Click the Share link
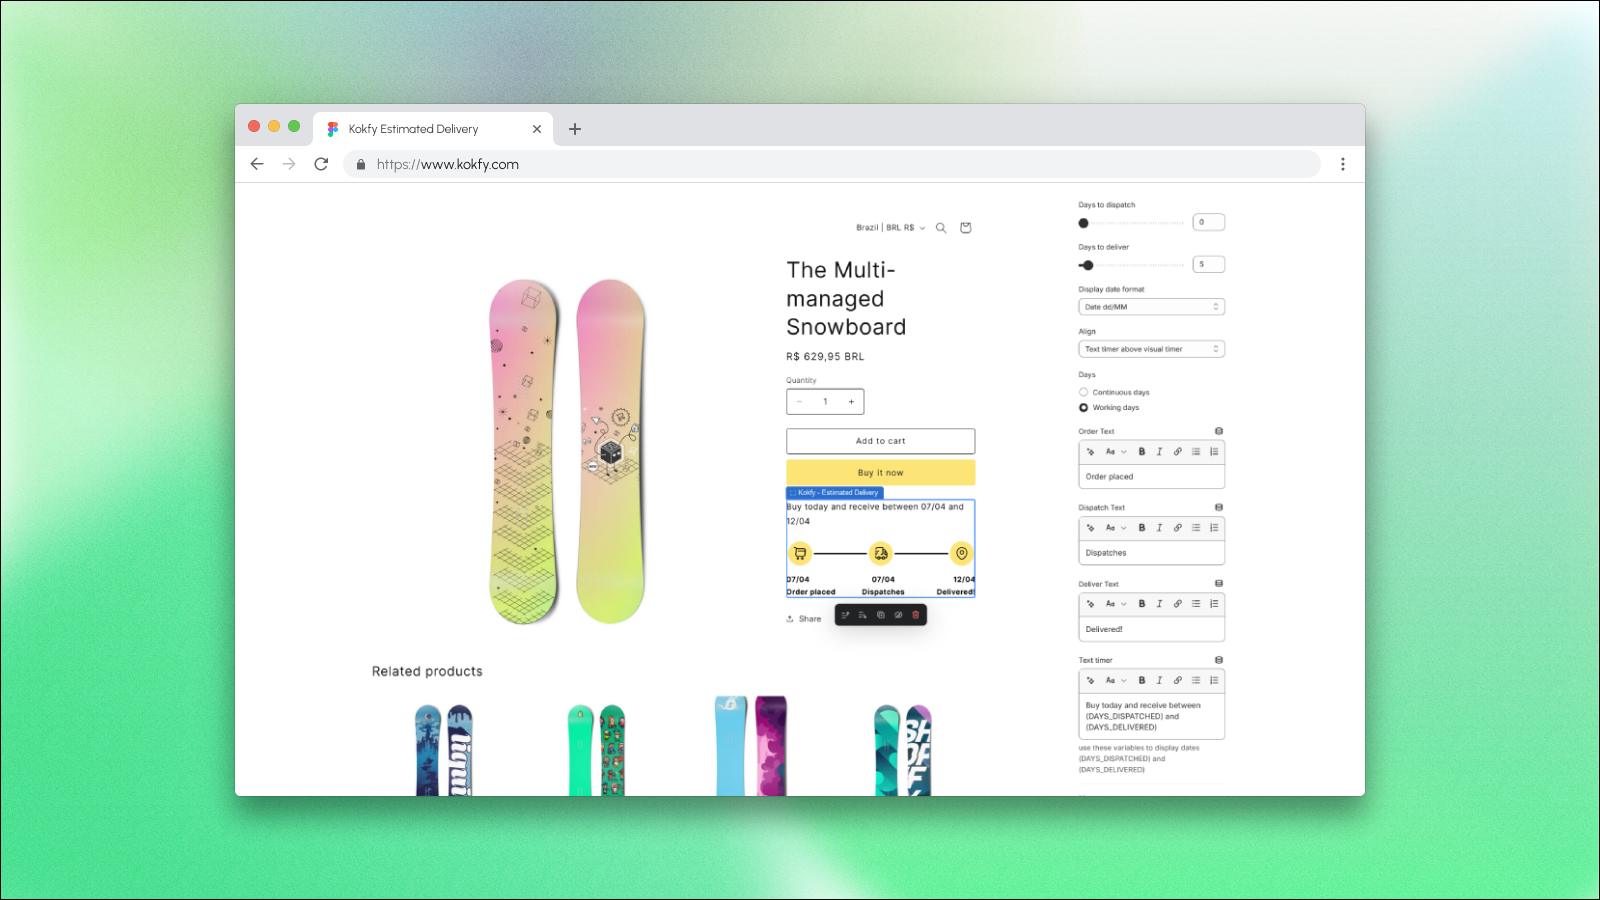This screenshot has width=1600, height=900. click(x=804, y=619)
